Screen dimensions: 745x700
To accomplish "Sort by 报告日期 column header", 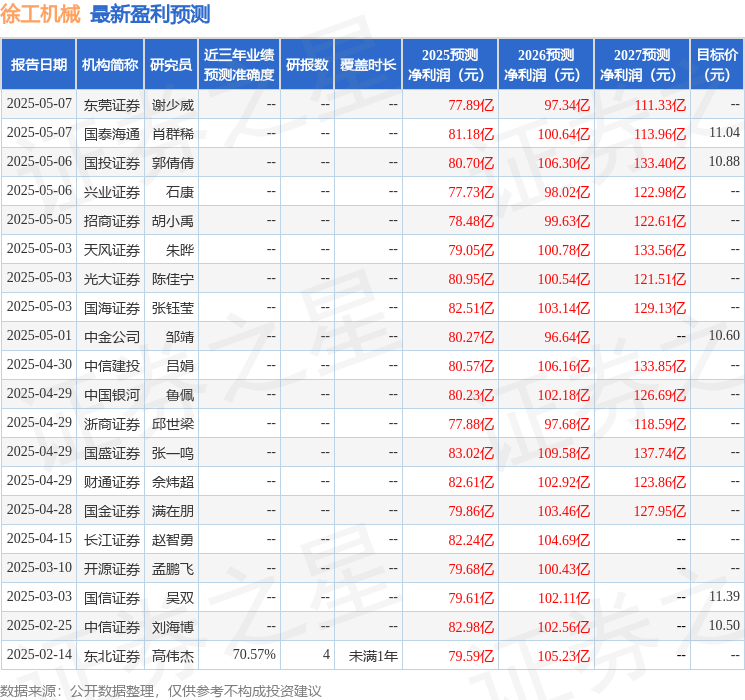I will point(38,65).
